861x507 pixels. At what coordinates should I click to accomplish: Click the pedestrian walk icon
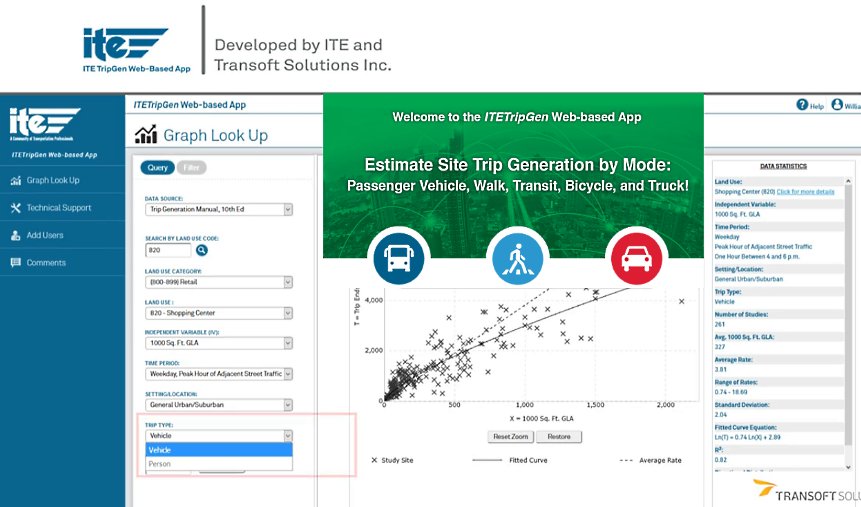point(517,258)
